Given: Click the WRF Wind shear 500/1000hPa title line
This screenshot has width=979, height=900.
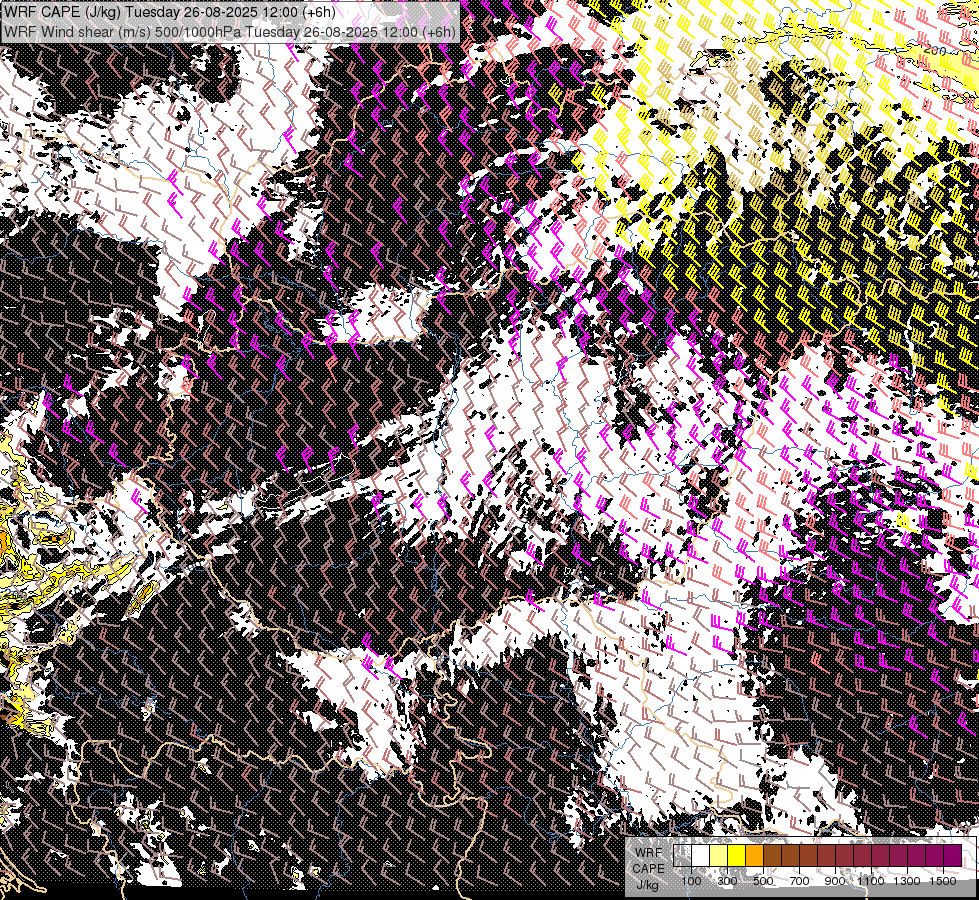Looking at the screenshot, I should coord(230,32).
